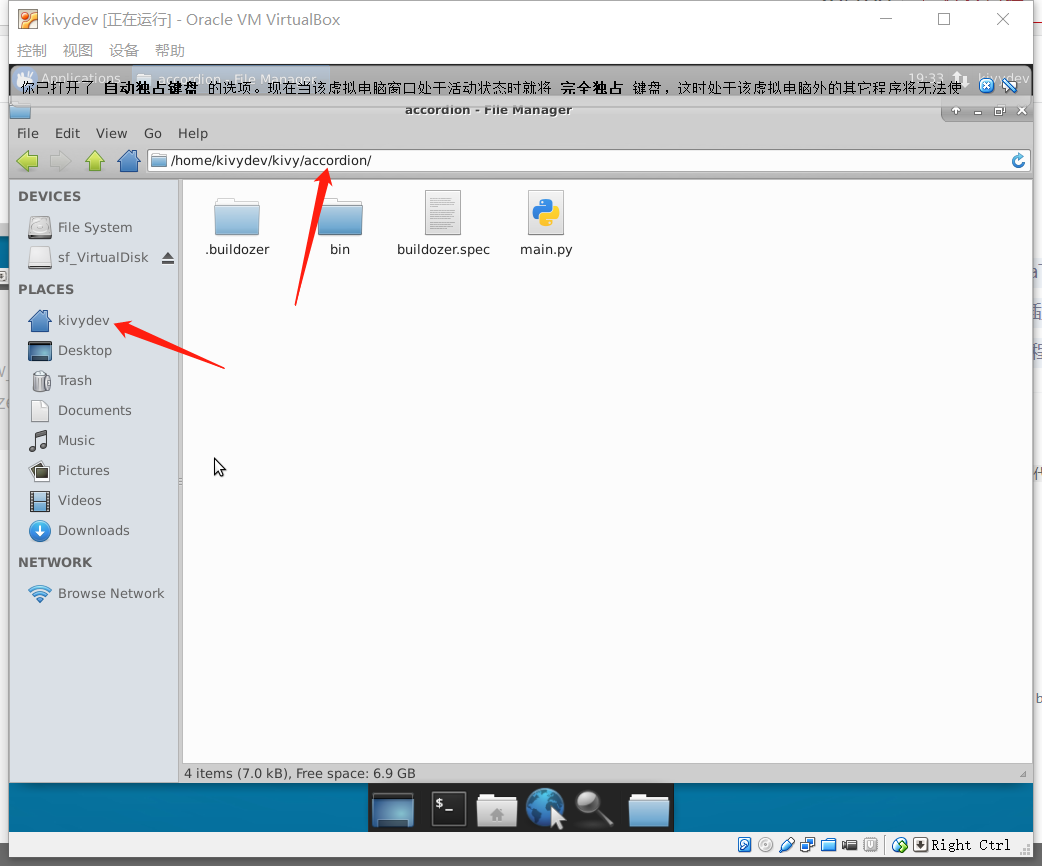Select the main.py Python file
The width and height of the screenshot is (1042, 866).
coord(546,224)
